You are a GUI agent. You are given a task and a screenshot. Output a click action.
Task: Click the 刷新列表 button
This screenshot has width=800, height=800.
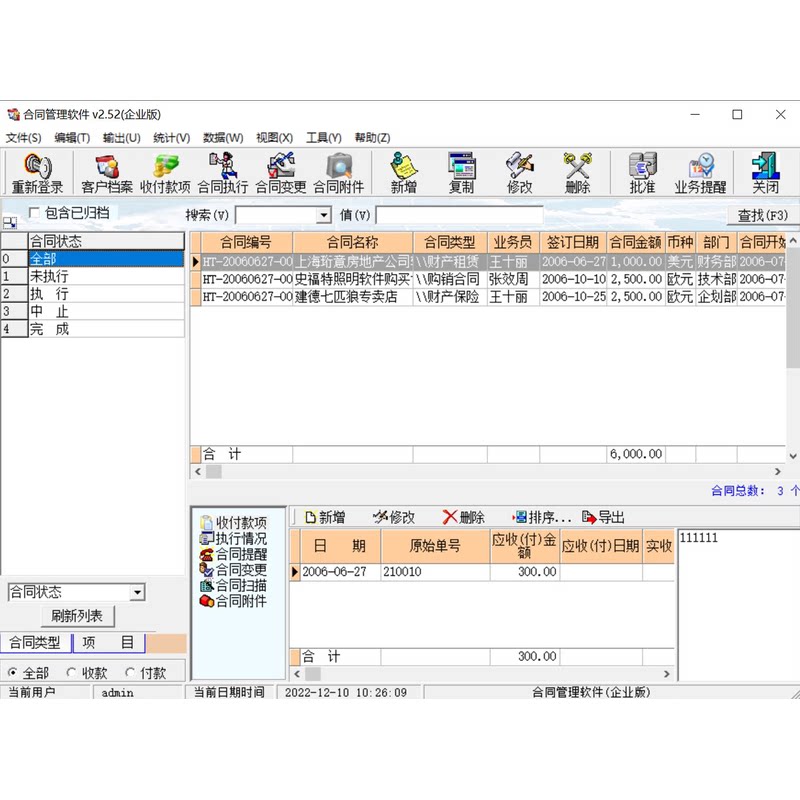[77, 616]
